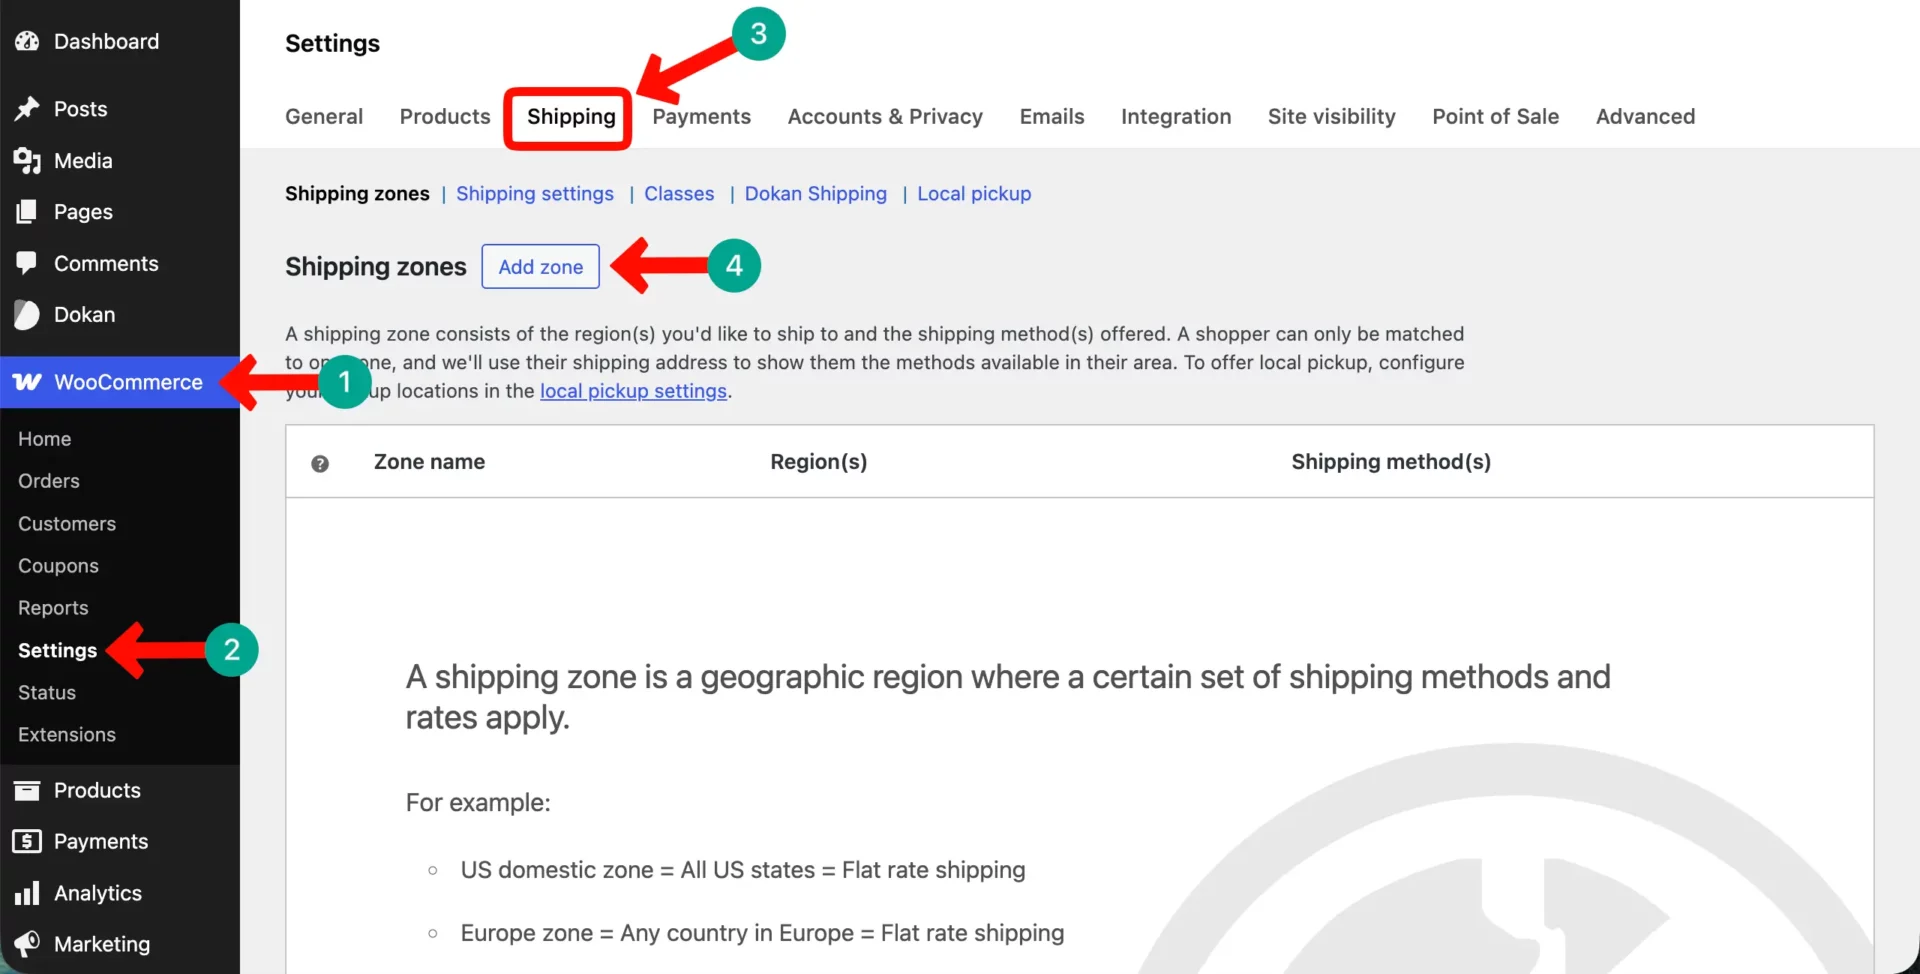Click the Region(s) column header
Image resolution: width=1920 pixels, height=974 pixels.
[818, 462]
